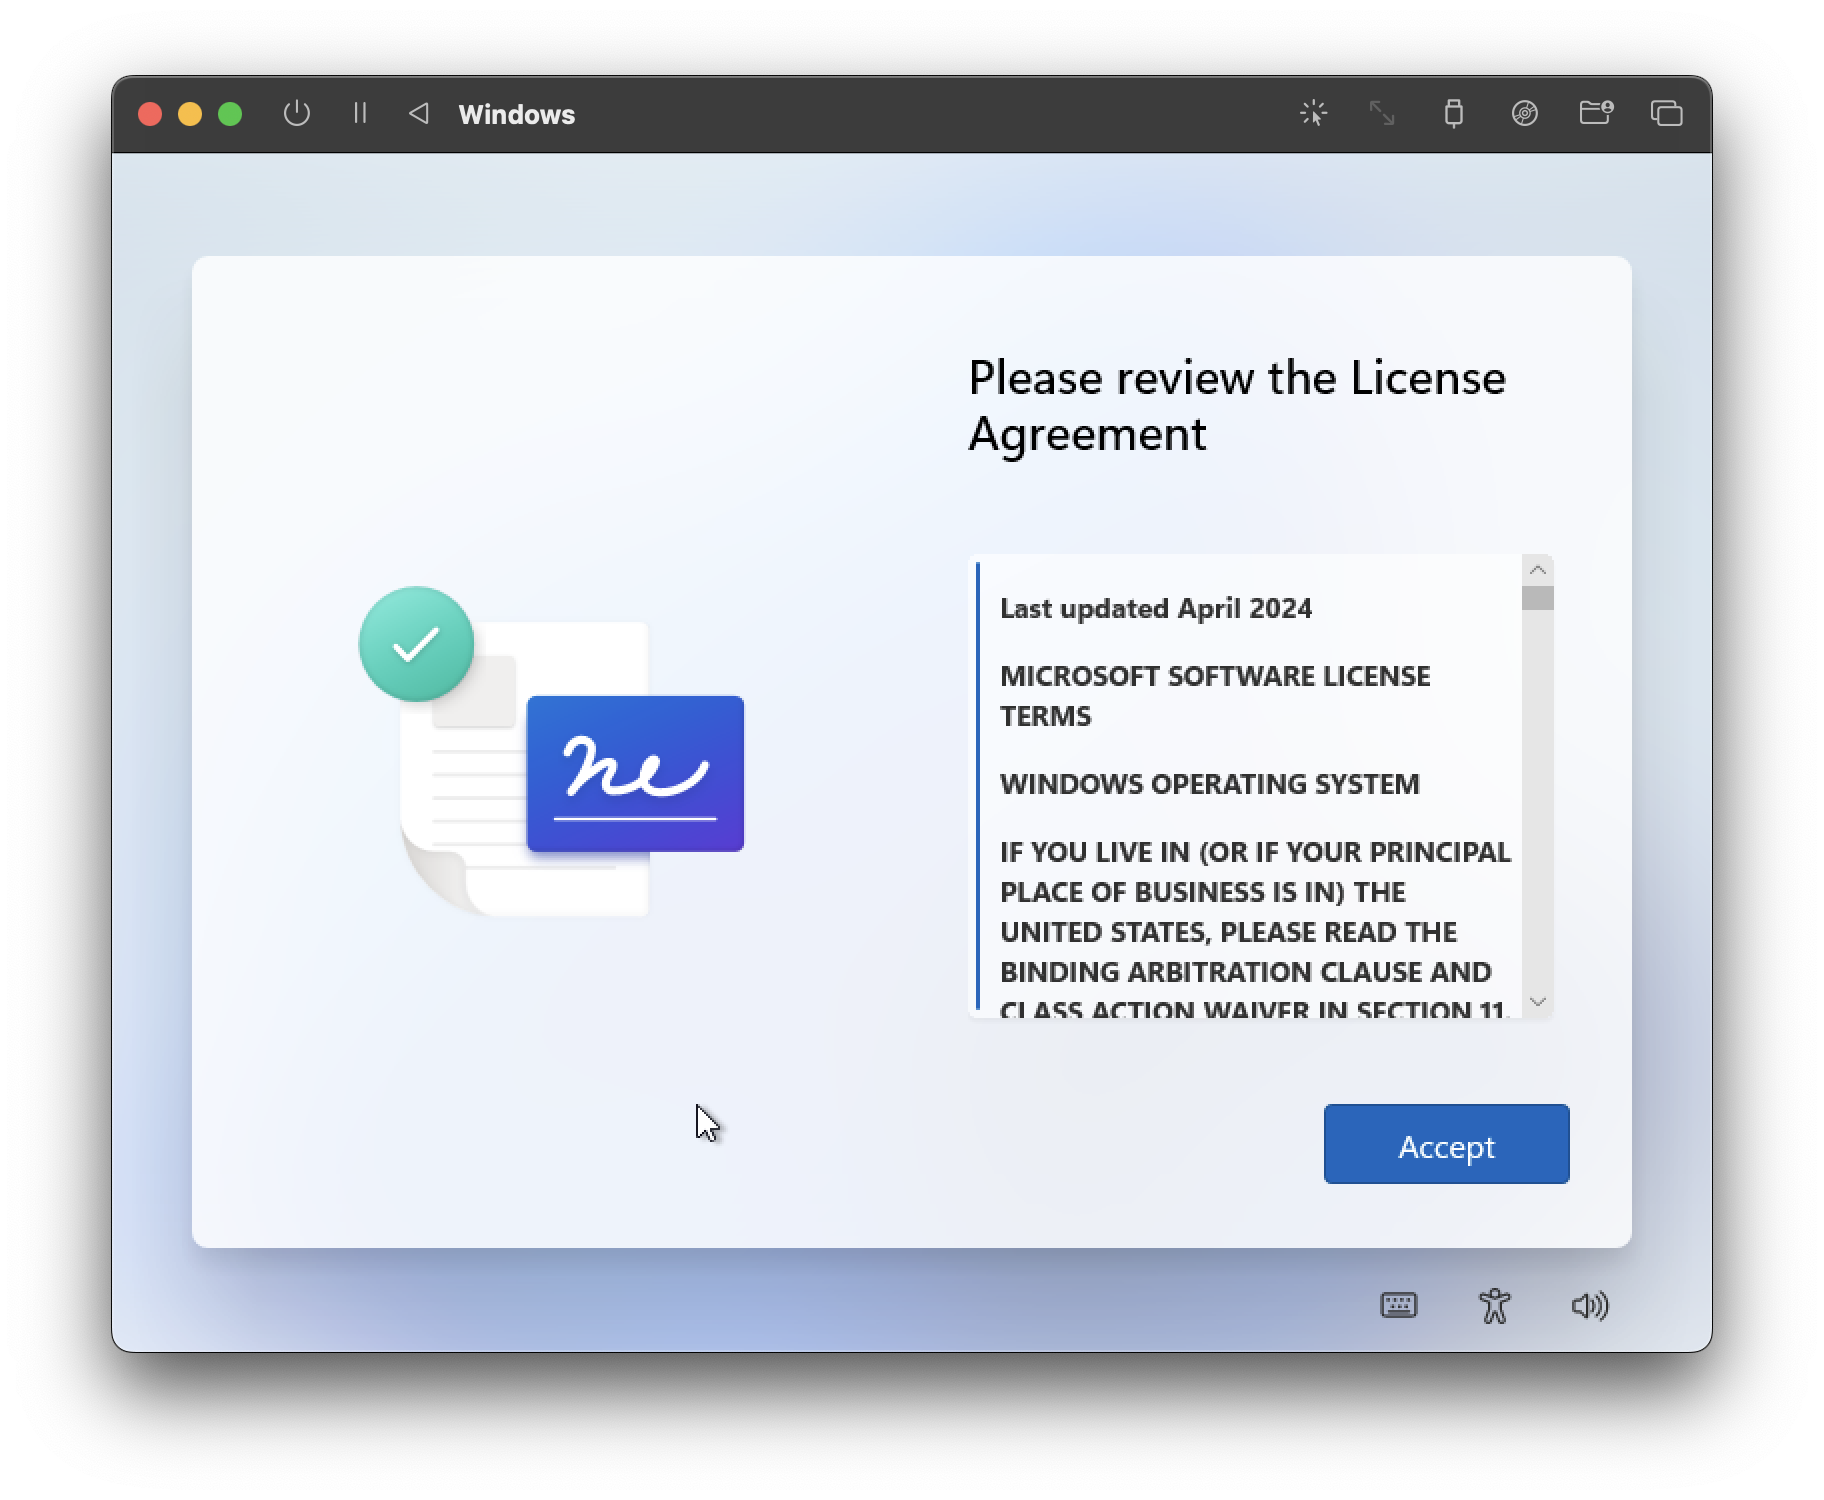The width and height of the screenshot is (1824, 1500).
Task: Click the resize display arrows icon
Action: click(x=1382, y=114)
